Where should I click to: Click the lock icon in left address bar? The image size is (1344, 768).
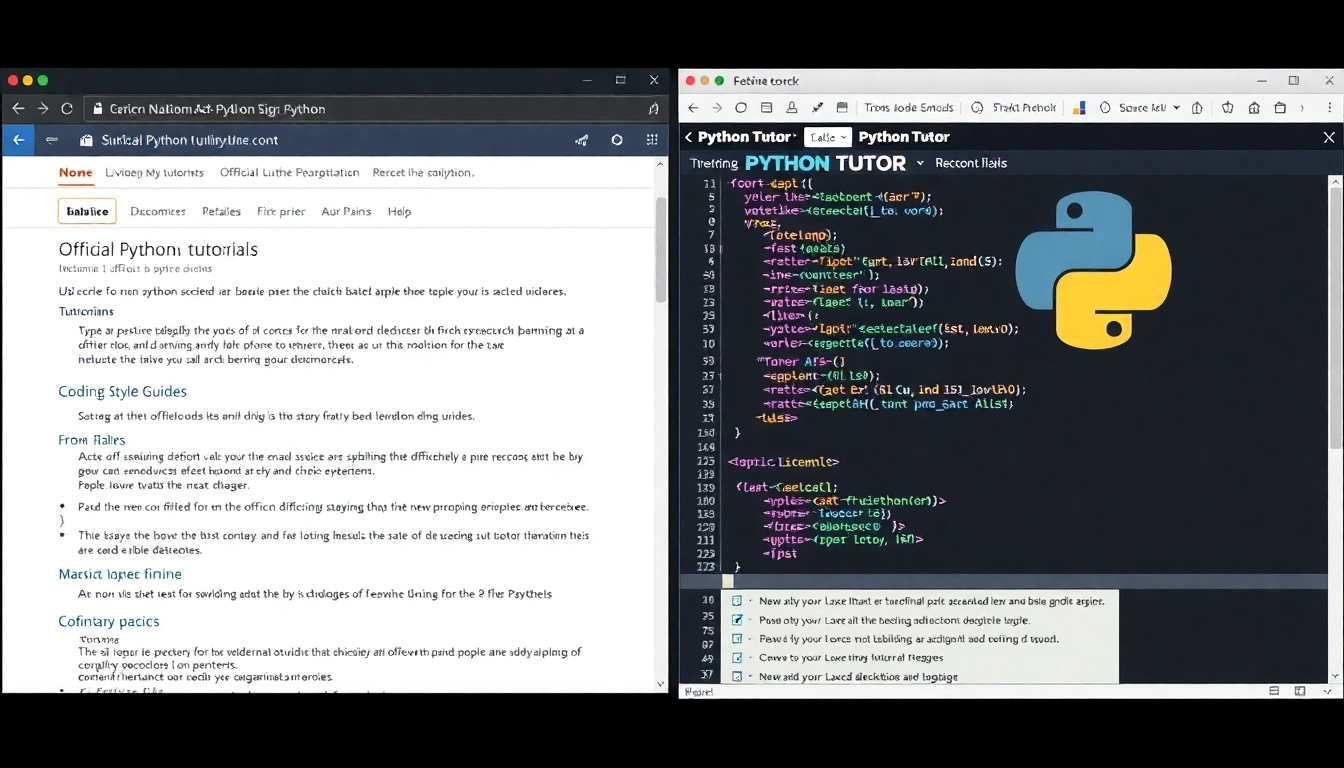97,109
